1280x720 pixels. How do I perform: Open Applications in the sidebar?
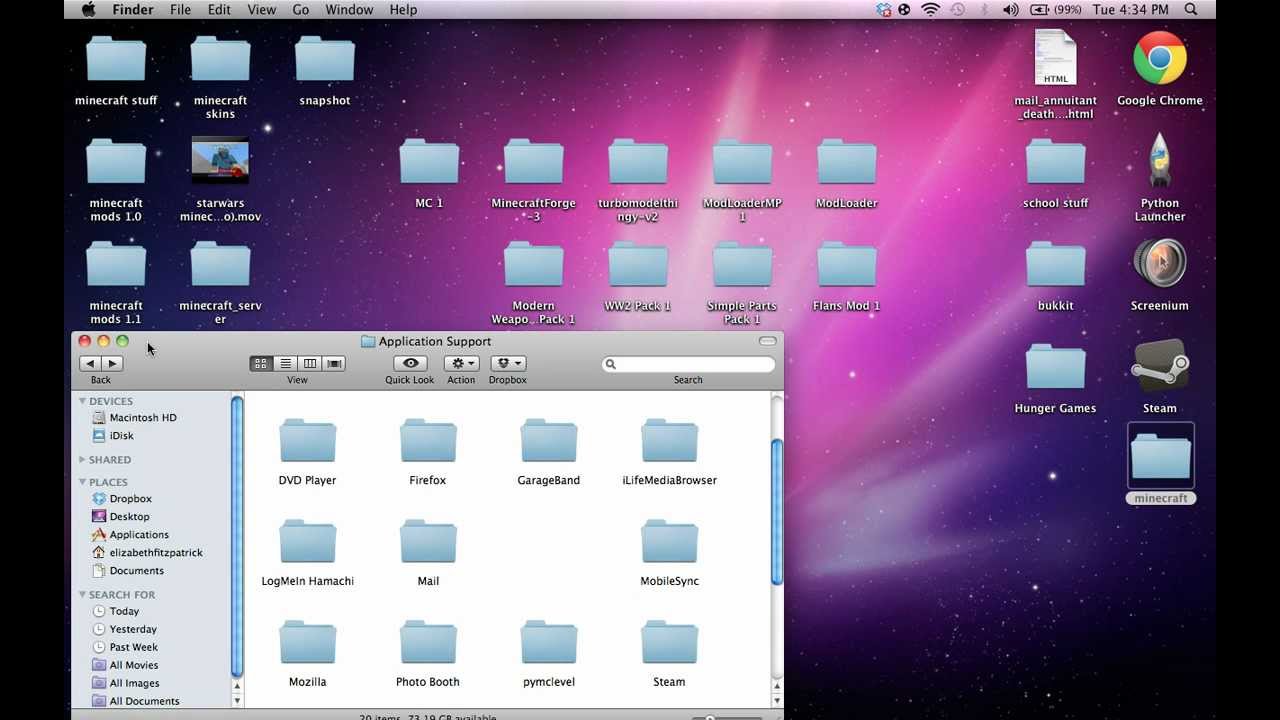pyautogui.click(x=130, y=534)
